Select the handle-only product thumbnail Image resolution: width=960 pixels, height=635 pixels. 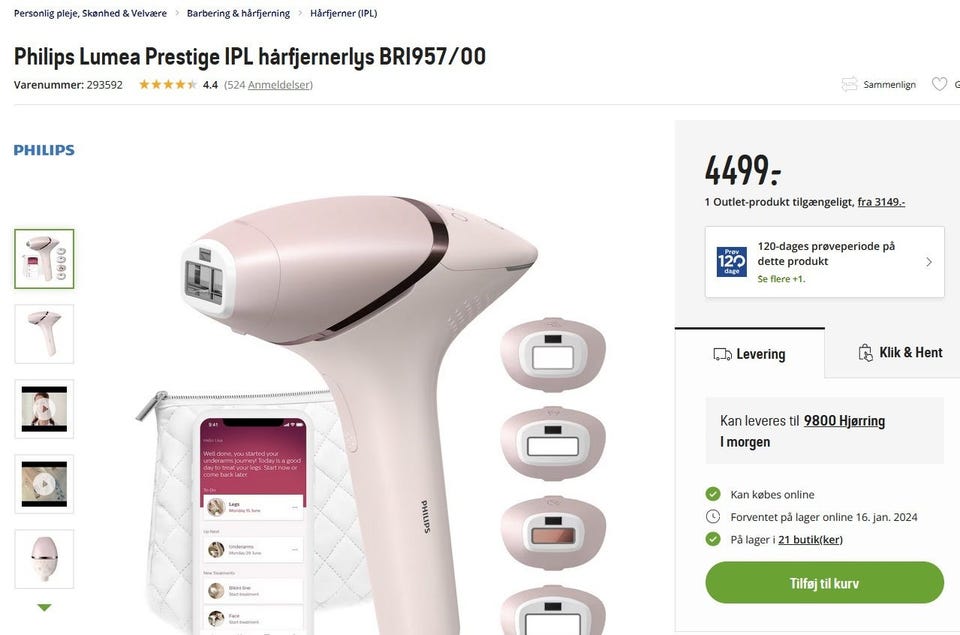[x=44, y=334]
